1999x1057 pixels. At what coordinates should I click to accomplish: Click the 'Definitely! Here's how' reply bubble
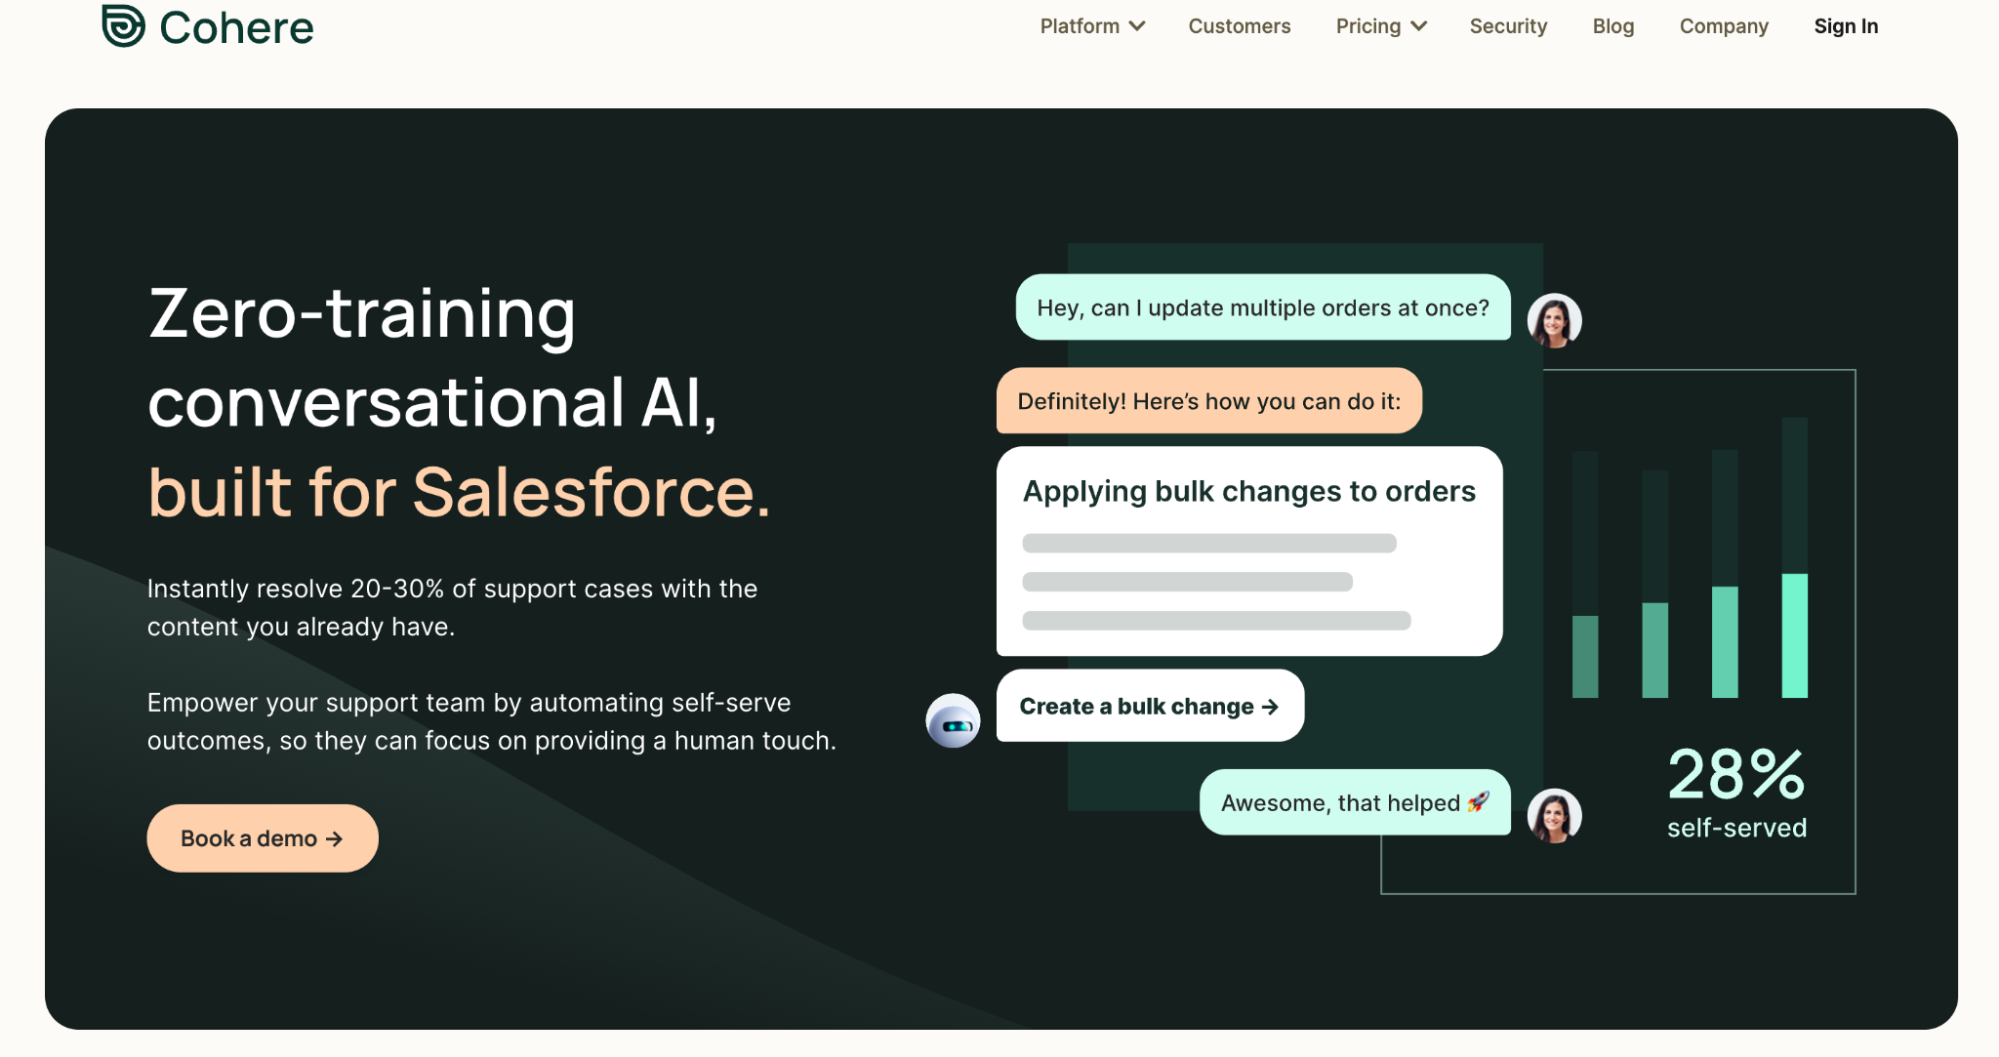(x=1209, y=401)
